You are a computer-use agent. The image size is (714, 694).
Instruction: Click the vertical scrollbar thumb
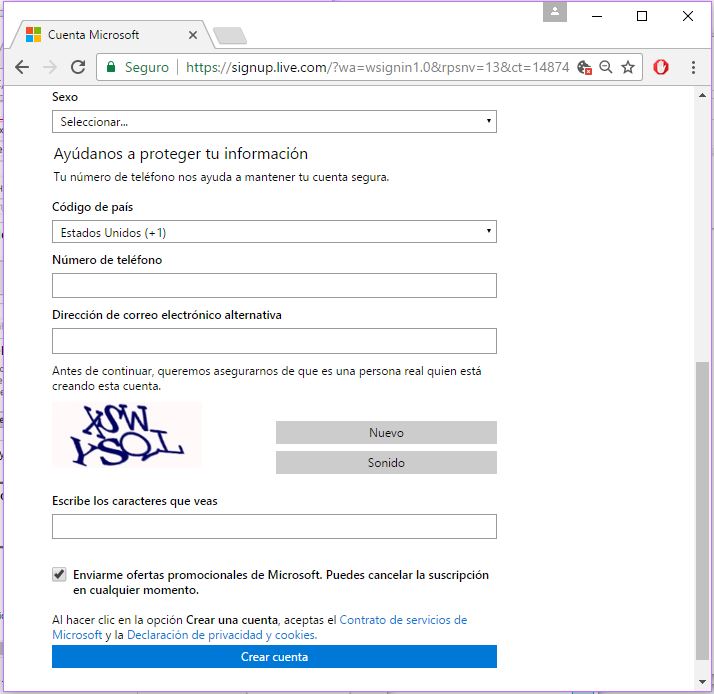[703, 510]
